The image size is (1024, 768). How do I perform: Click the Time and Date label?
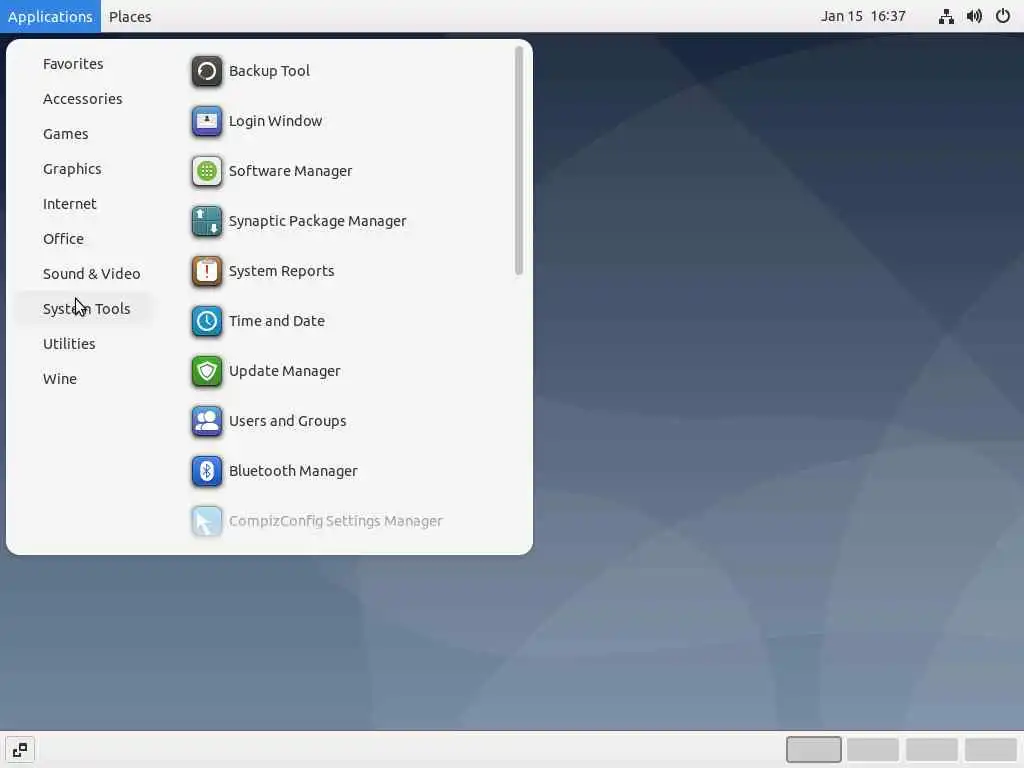[x=276, y=321]
